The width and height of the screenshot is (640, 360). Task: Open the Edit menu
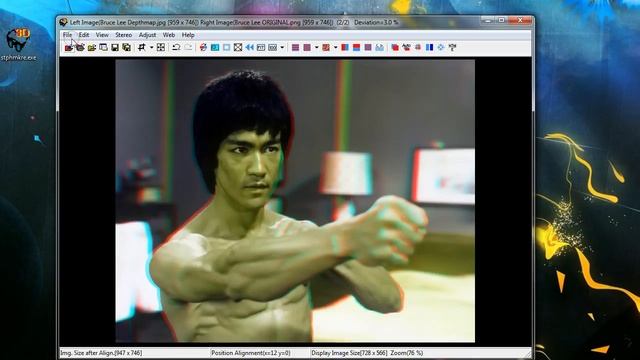coord(84,35)
